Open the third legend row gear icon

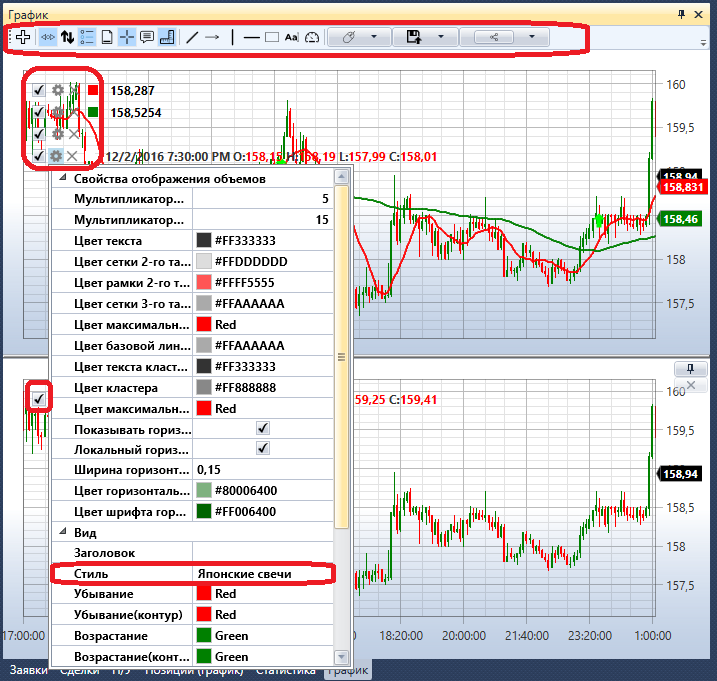pos(58,134)
